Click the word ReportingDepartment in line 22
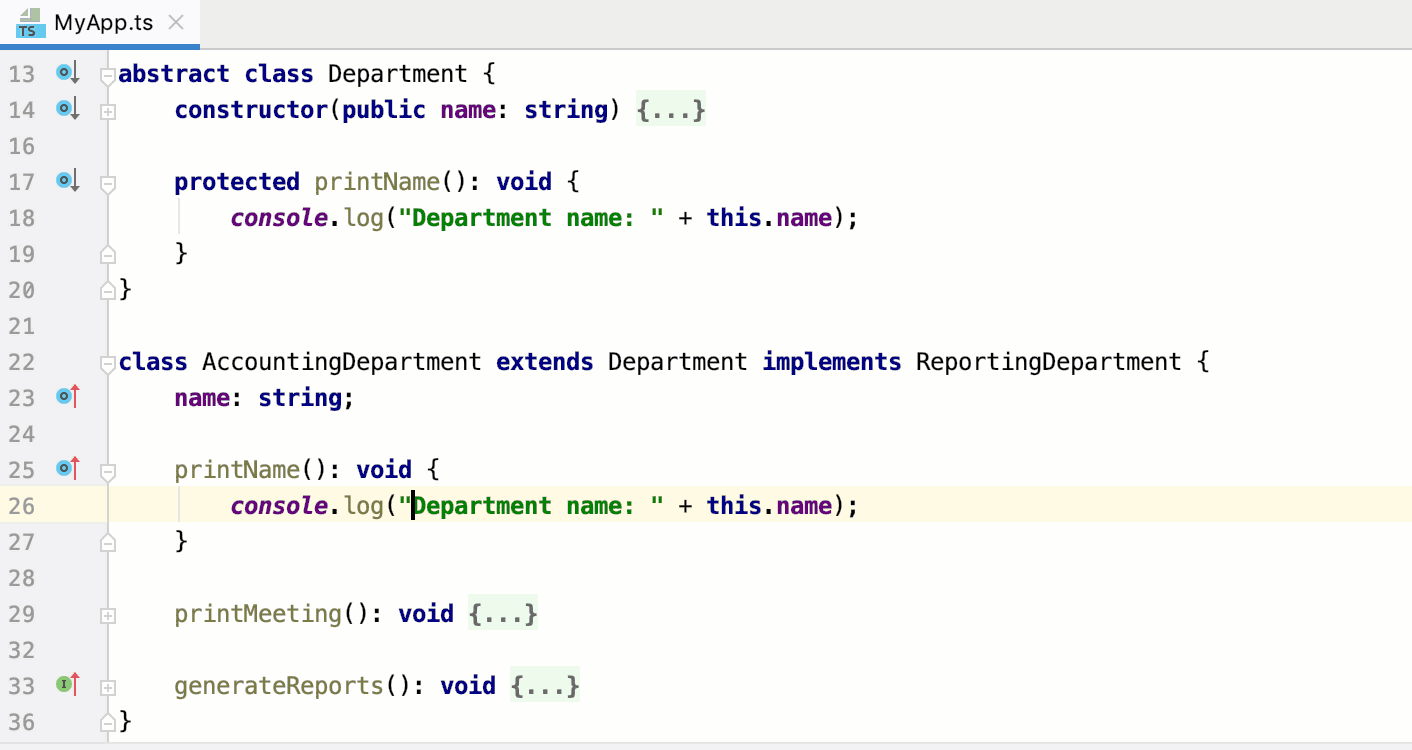 click(1047, 362)
